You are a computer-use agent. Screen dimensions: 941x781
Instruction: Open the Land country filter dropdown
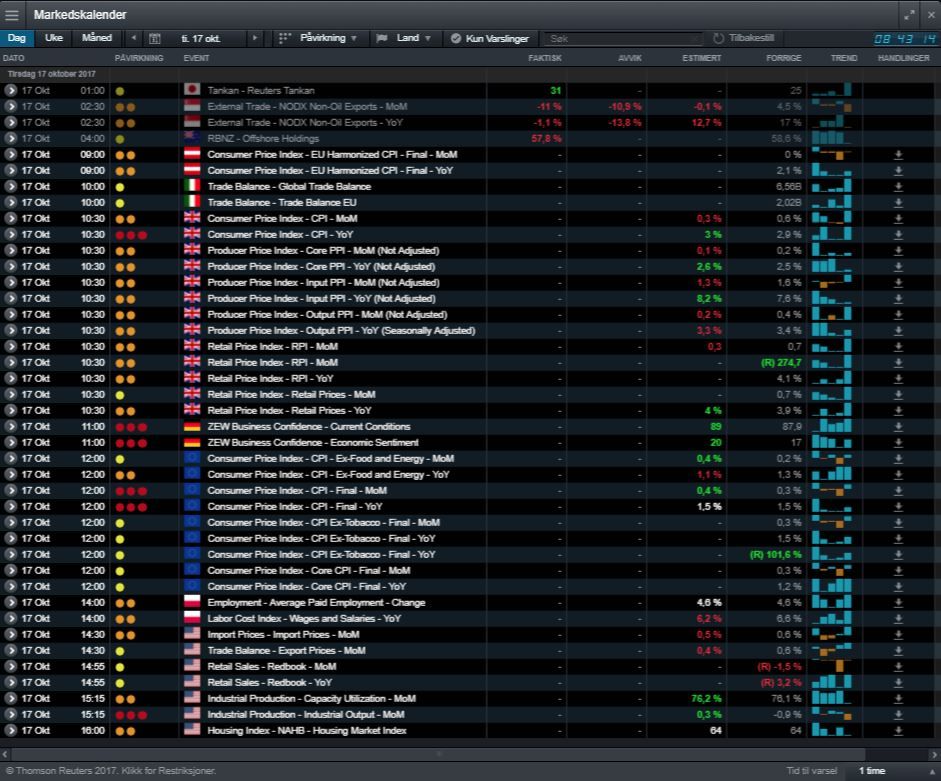click(x=403, y=38)
